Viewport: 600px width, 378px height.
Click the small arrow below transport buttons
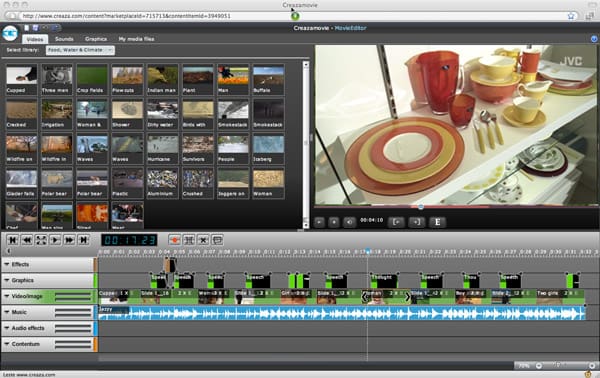8,251
